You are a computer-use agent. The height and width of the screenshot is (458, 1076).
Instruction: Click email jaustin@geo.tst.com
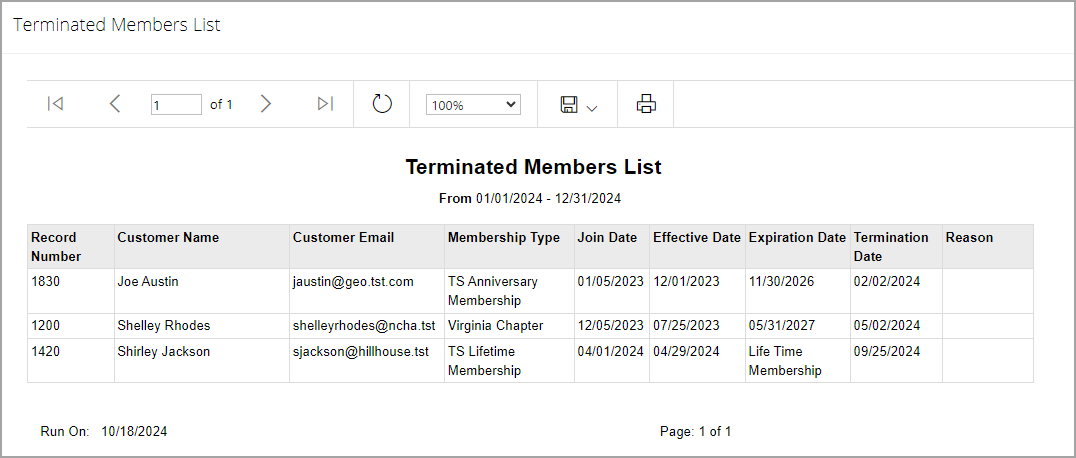point(353,282)
